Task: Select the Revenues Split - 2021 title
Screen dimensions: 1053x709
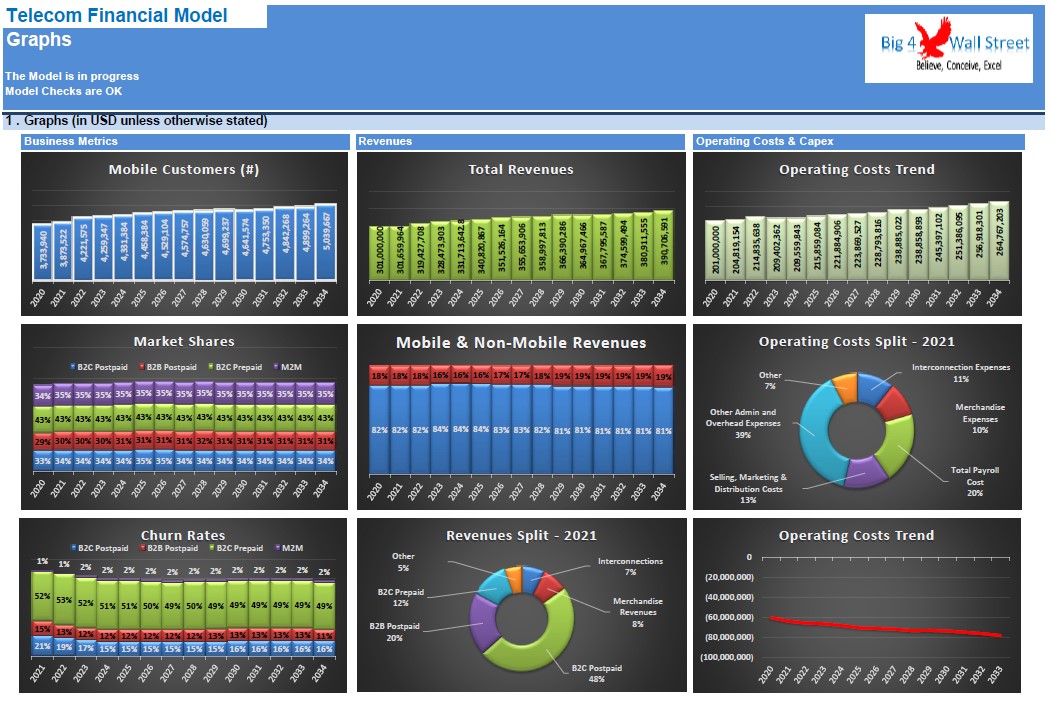Action: tap(521, 535)
